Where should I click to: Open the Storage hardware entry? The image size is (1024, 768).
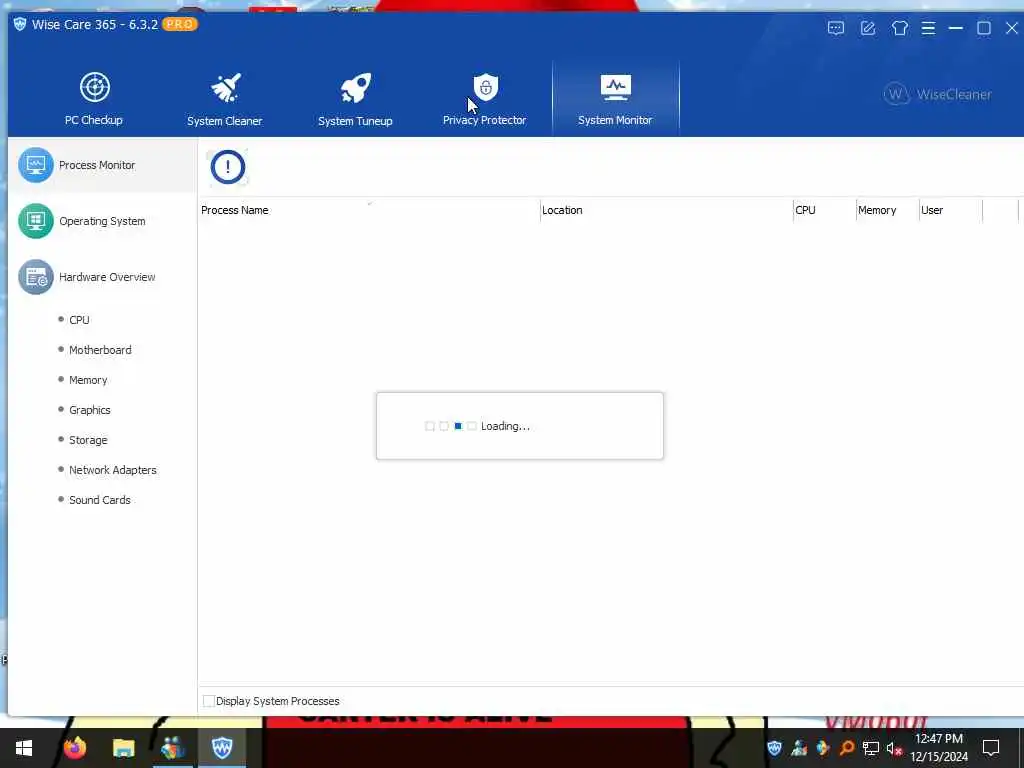88,440
